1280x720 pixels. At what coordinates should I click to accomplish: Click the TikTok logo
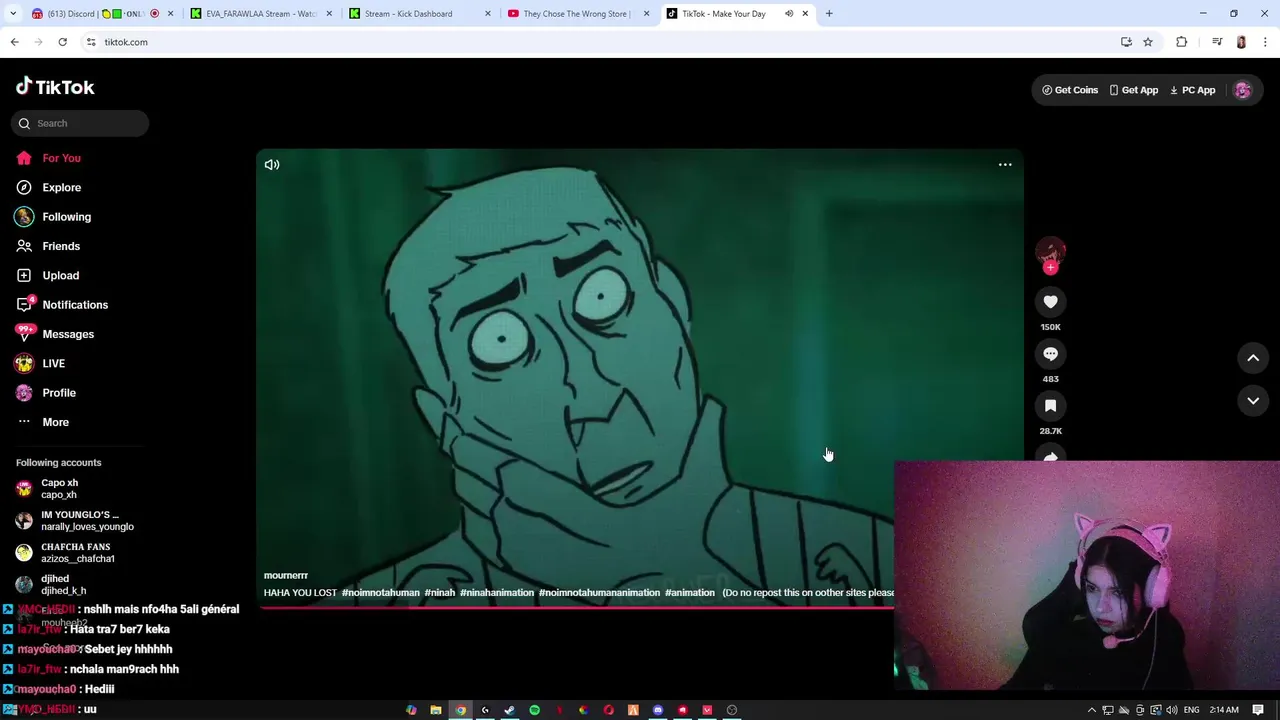pos(55,87)
